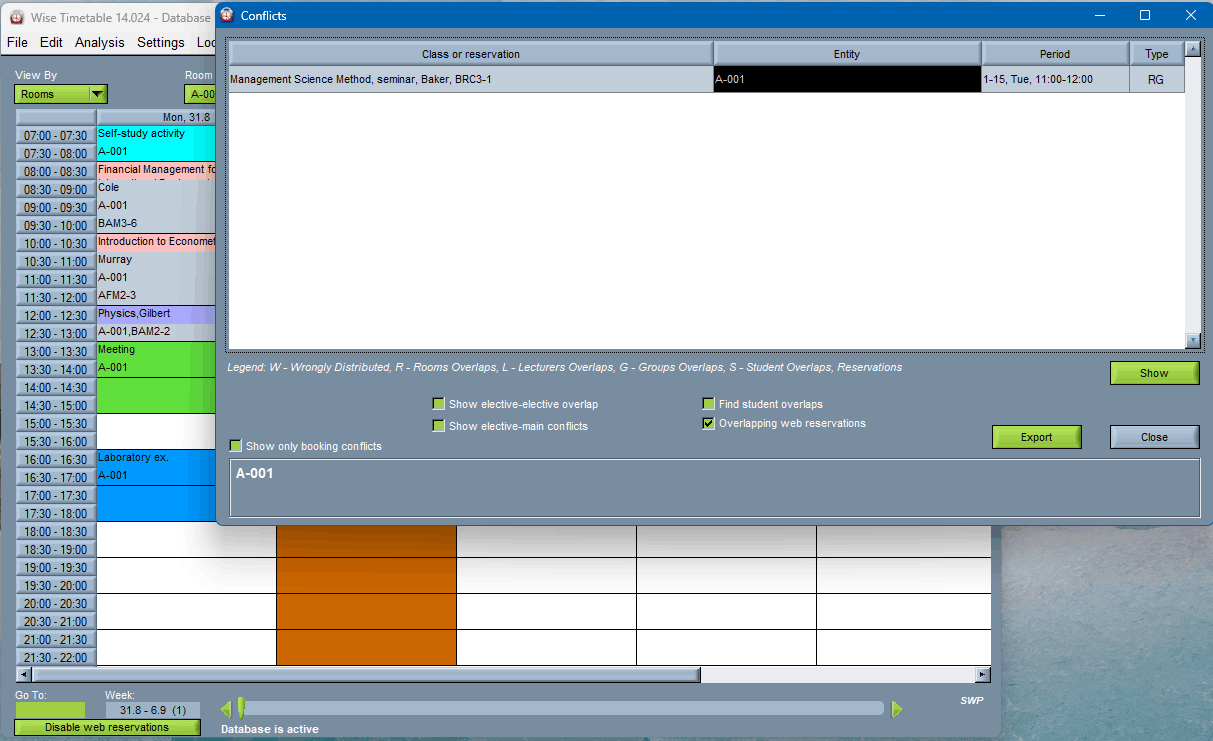Open the Settings menu
This screenshot has height=741, width=1213.
pyautogui.click(x=160, y=42)
